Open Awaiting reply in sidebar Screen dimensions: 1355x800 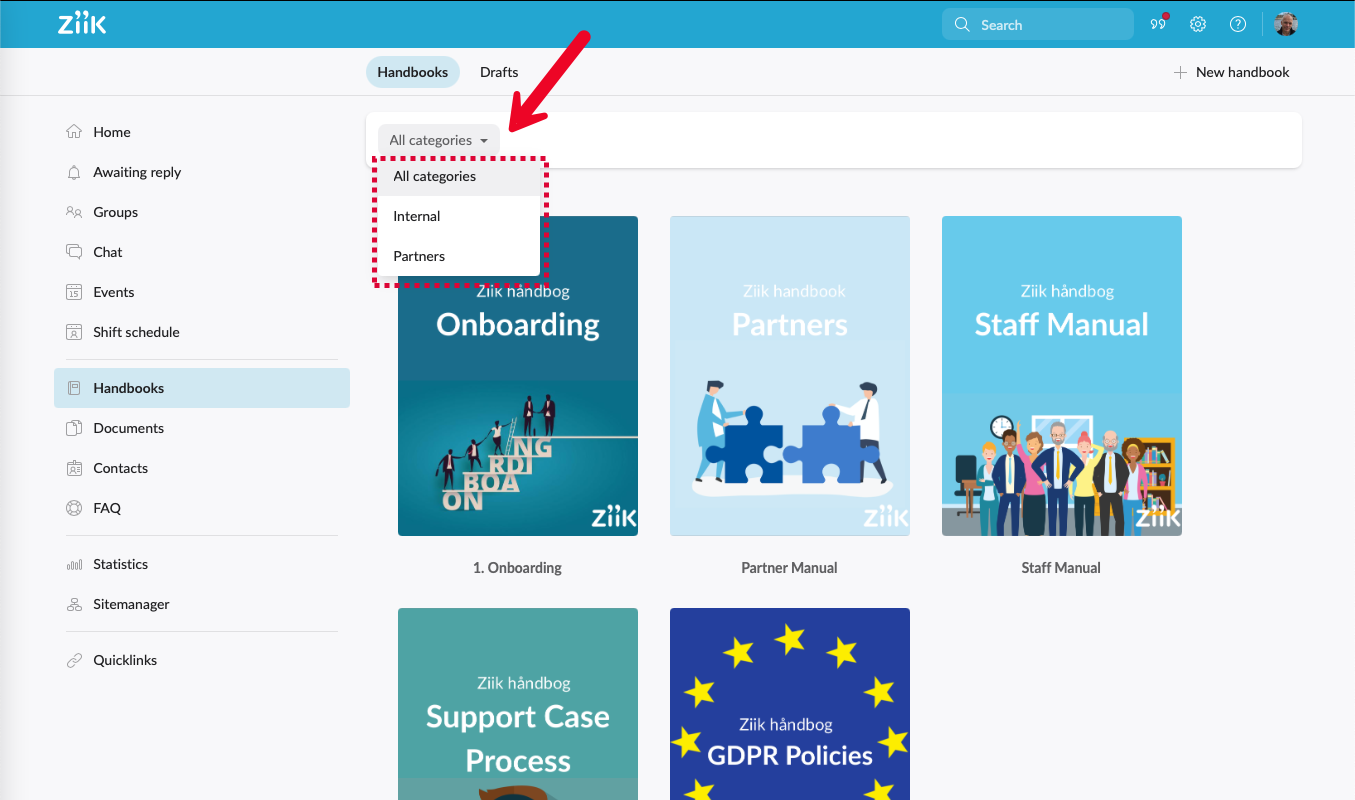pyautogui.click(x=202, y=172)
